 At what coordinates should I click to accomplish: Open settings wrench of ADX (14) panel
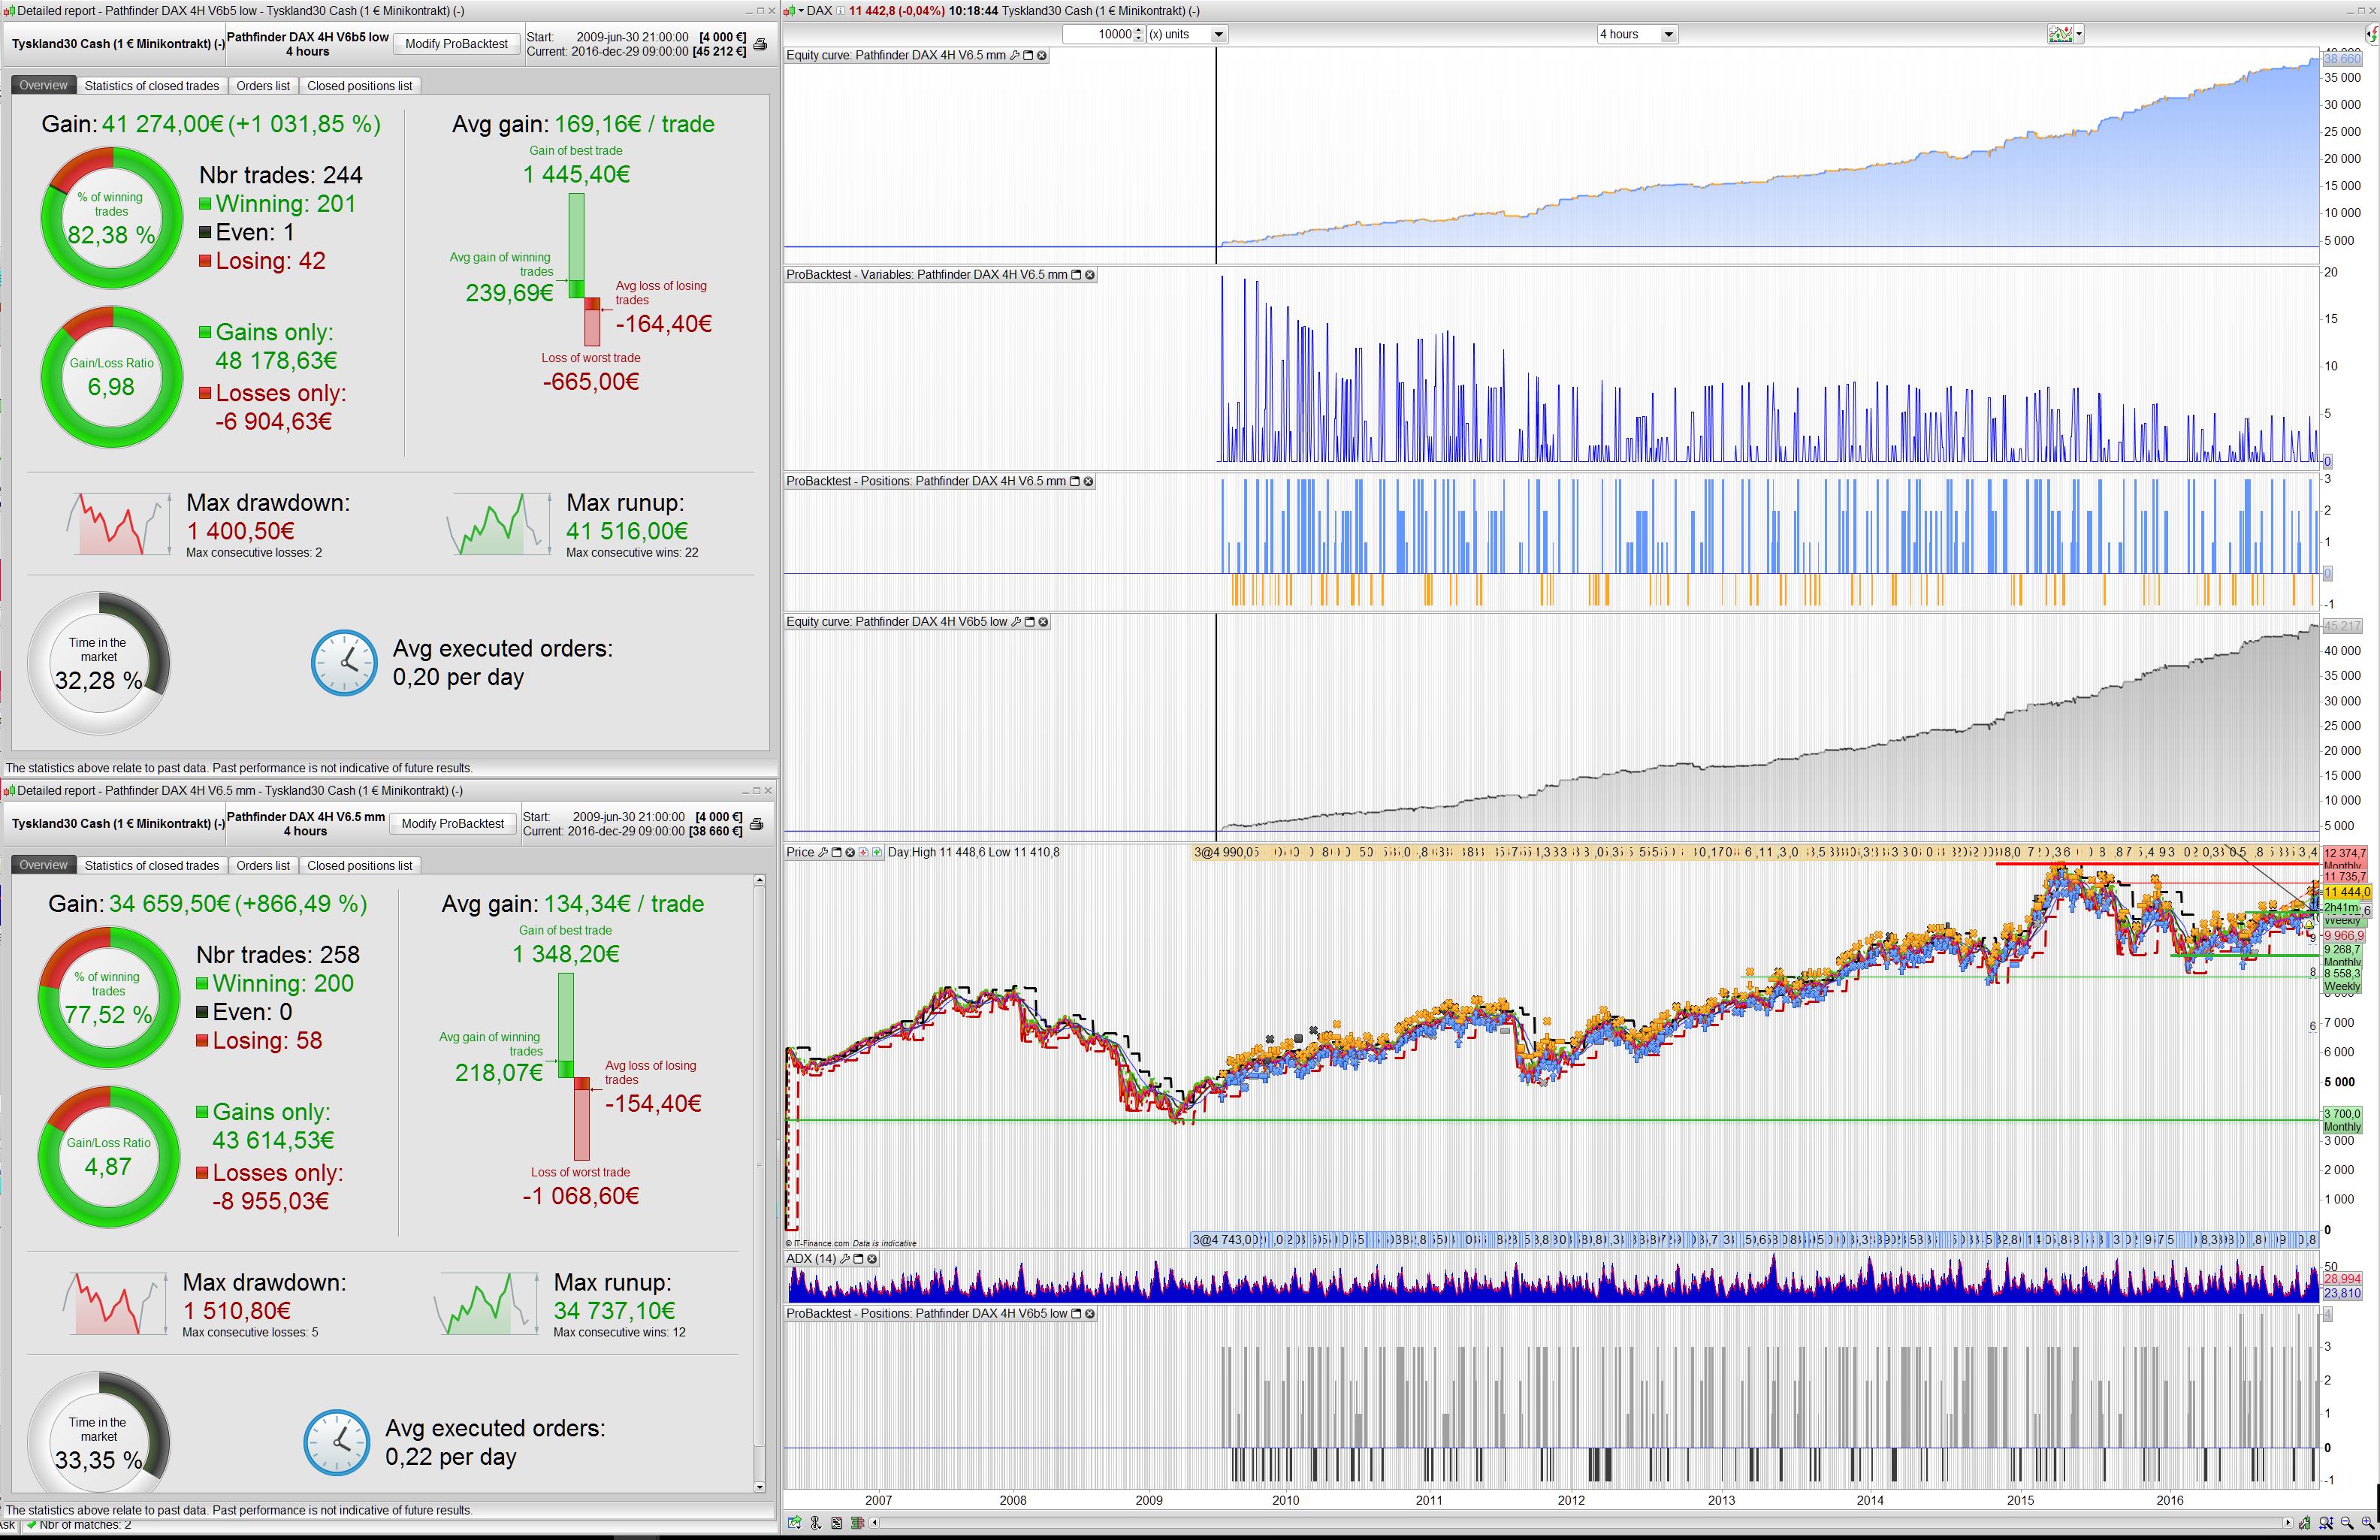pyautogui.click(x=845, y=1259)
